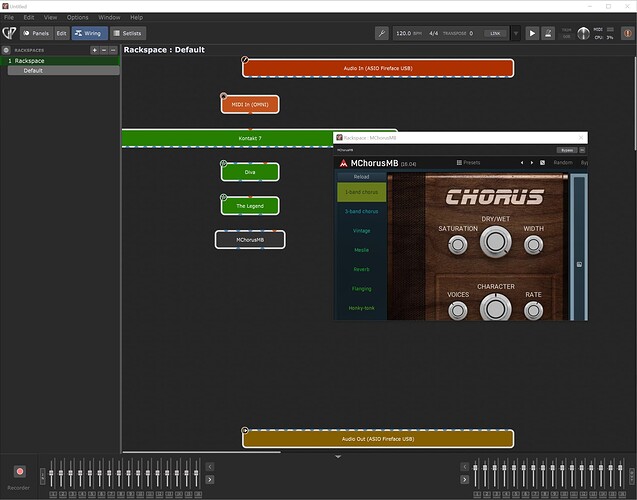Show next output fader bank
637x500 pixels.
coord(465,480)
